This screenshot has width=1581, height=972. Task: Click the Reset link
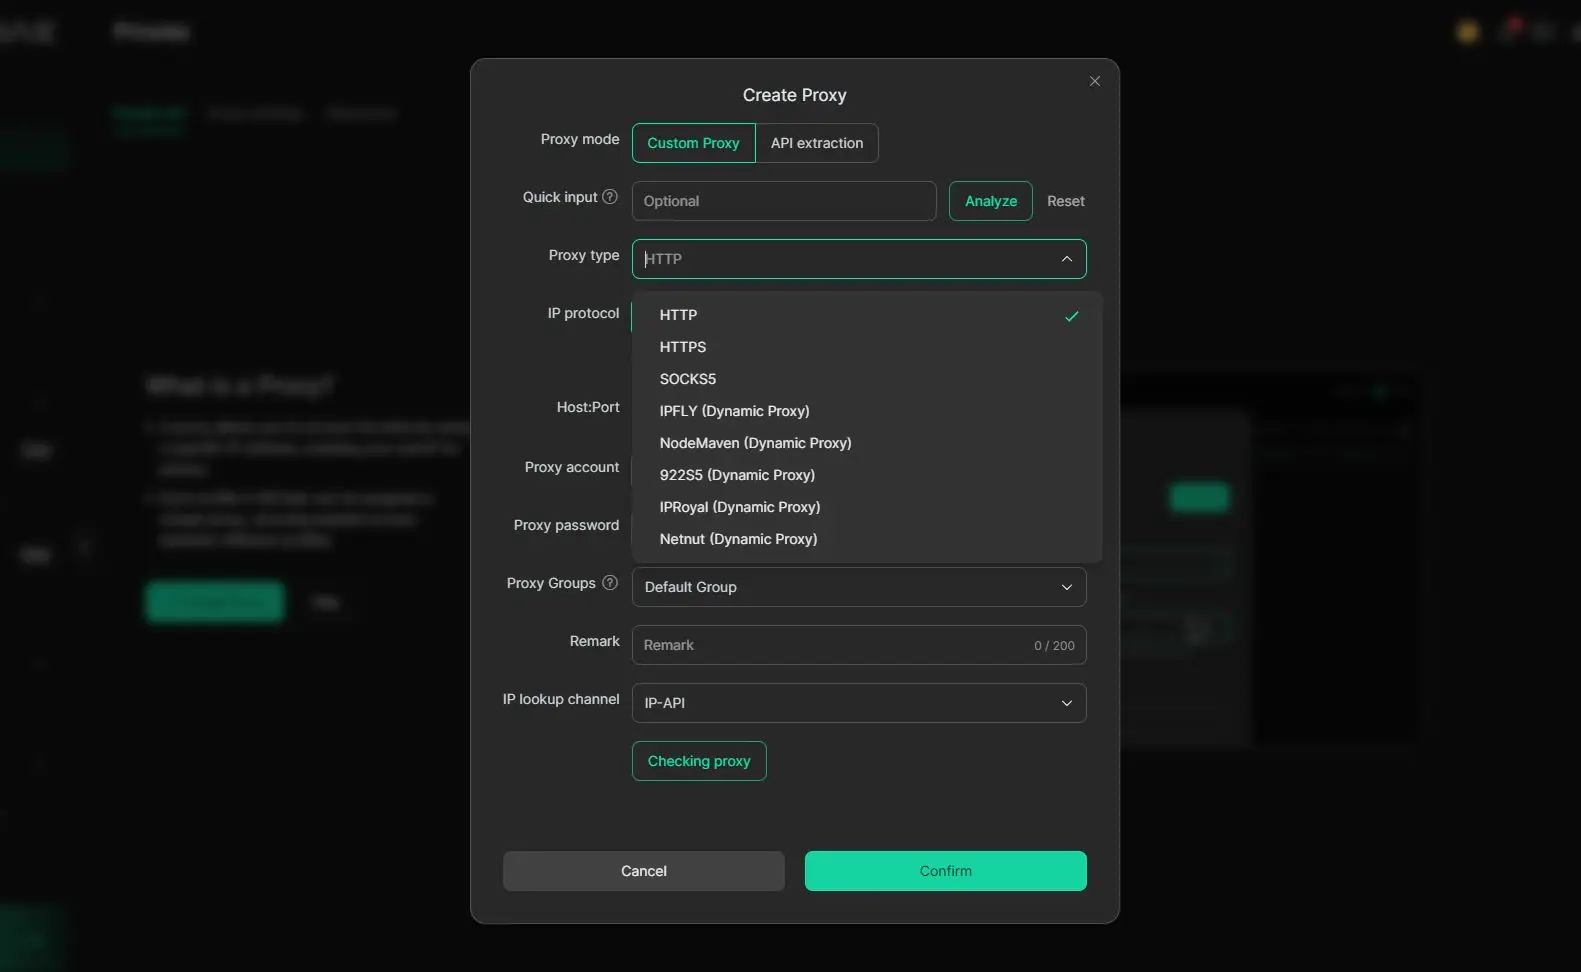coord(1065,201)
